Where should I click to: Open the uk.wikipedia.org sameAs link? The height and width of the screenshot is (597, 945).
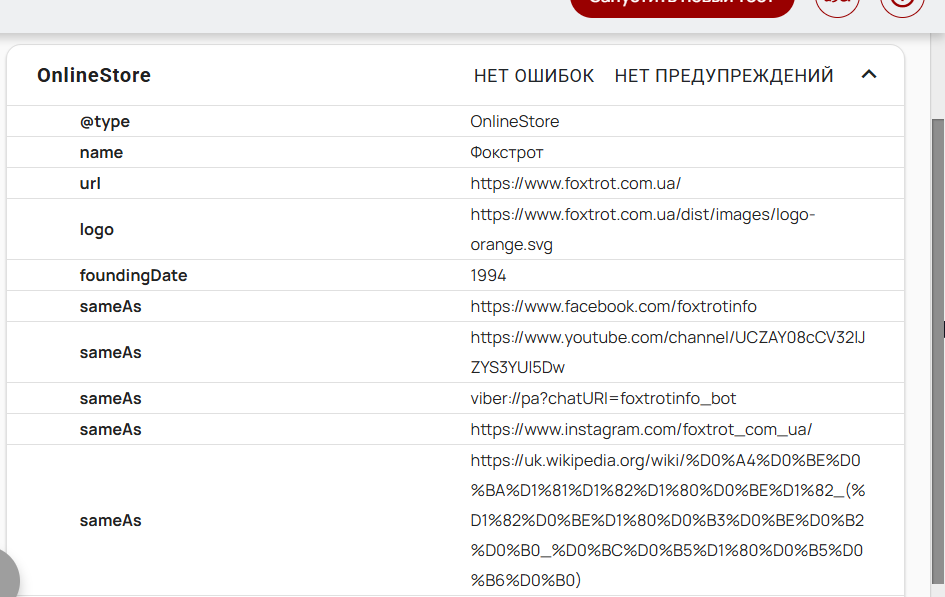(x=668, y=520)
